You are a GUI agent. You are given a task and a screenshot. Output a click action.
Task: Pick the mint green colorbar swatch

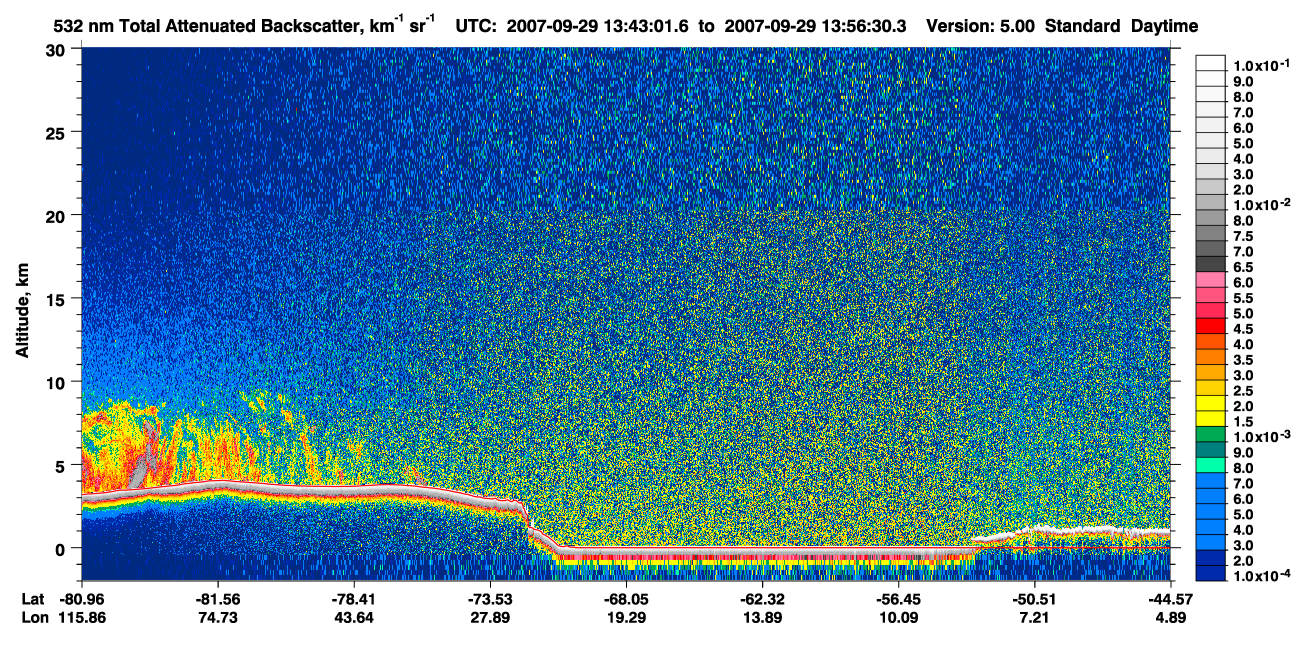(1211, 465)
